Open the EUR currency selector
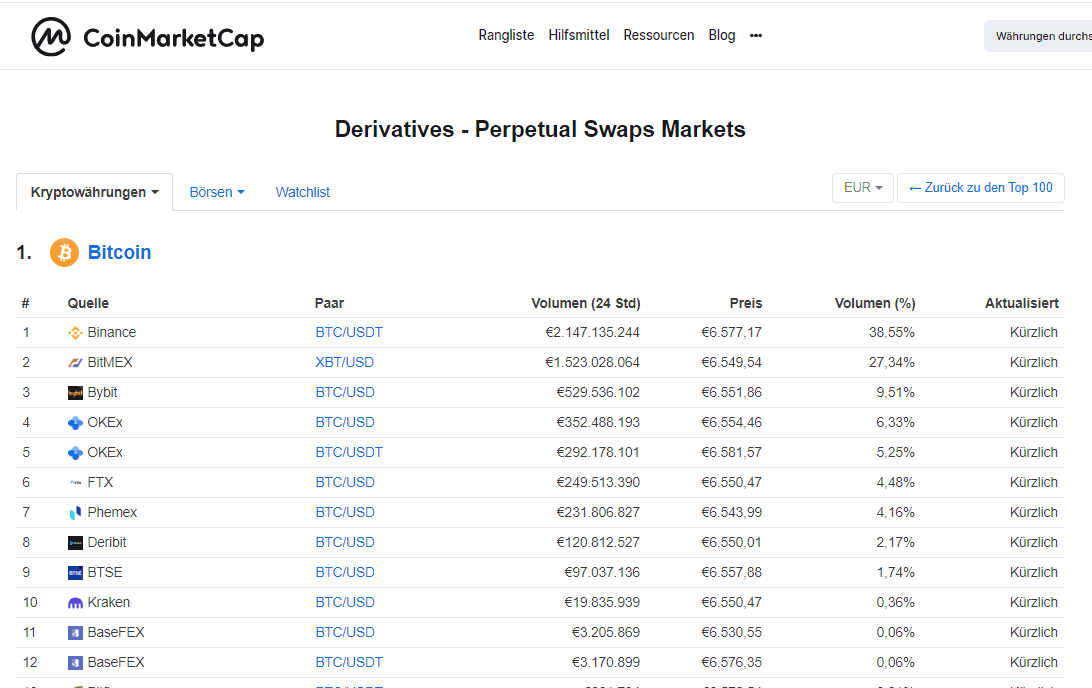Screen dimensions: 1092x688 tap(863, 188)
